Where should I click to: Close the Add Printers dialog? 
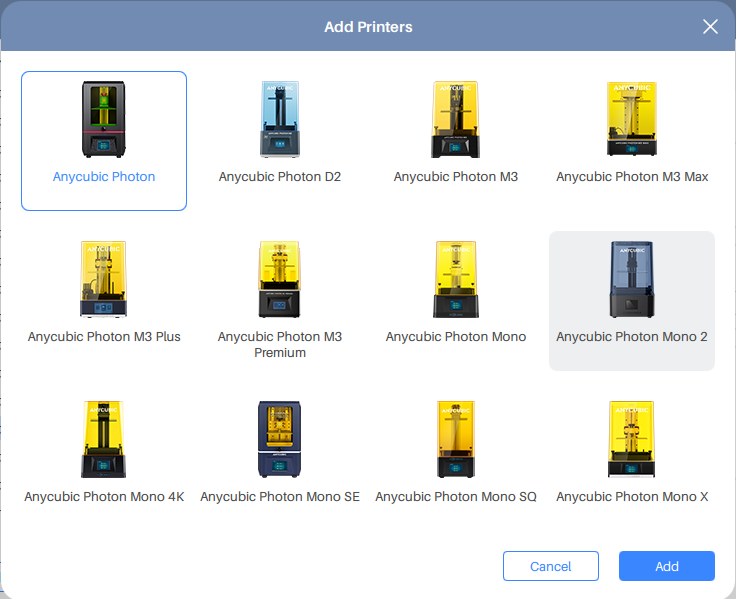pyautogui.click(x=710, y=27)
